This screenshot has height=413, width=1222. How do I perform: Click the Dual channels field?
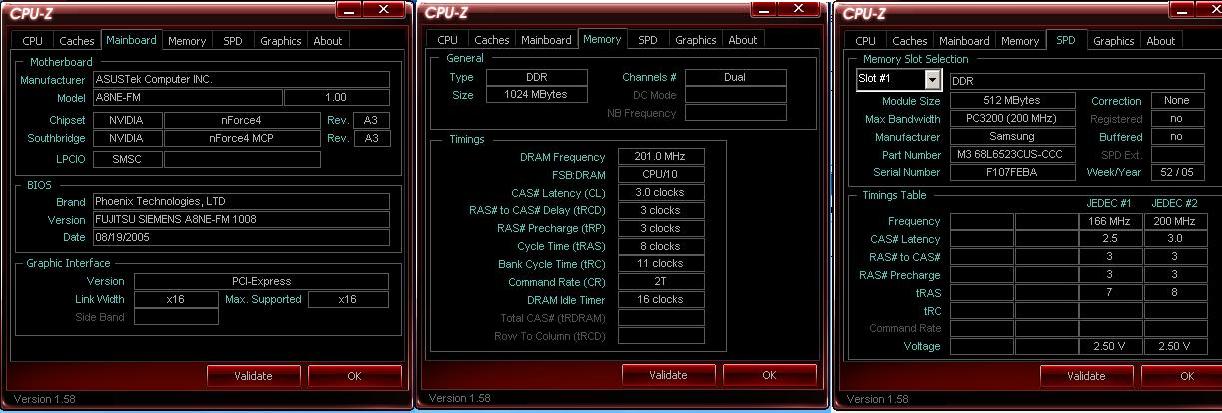coord(735,77)
